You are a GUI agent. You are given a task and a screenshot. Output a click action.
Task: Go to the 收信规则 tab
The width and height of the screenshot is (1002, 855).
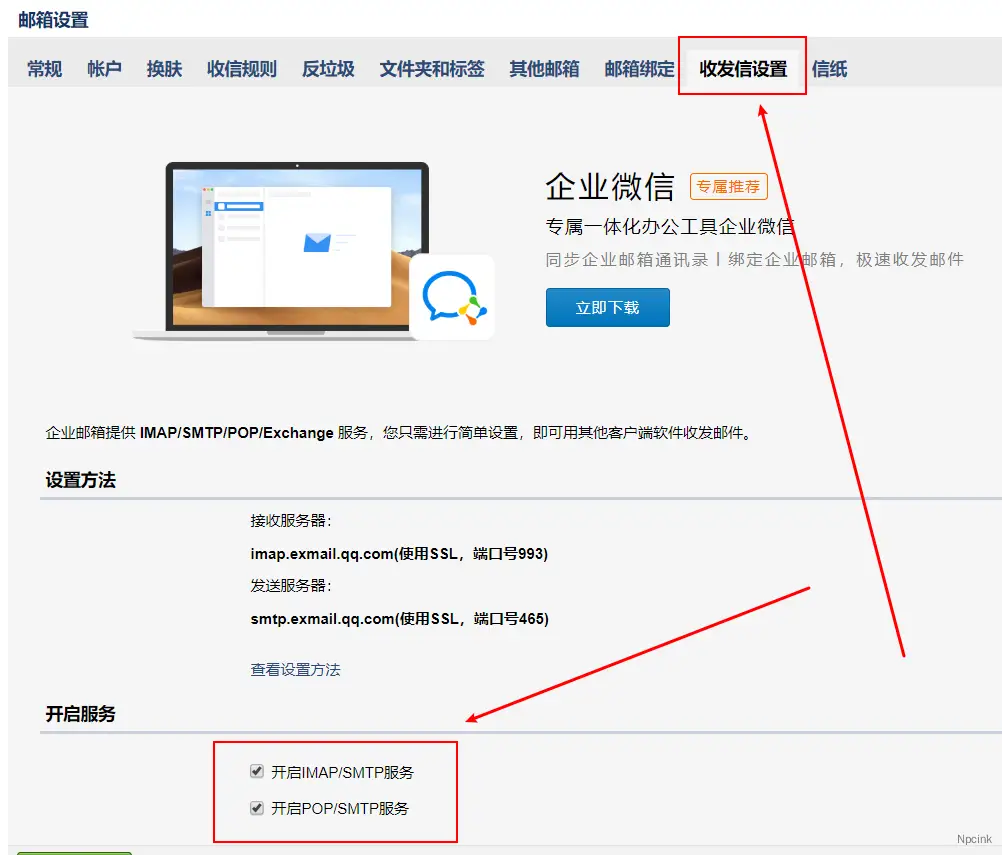coord(242,68)
